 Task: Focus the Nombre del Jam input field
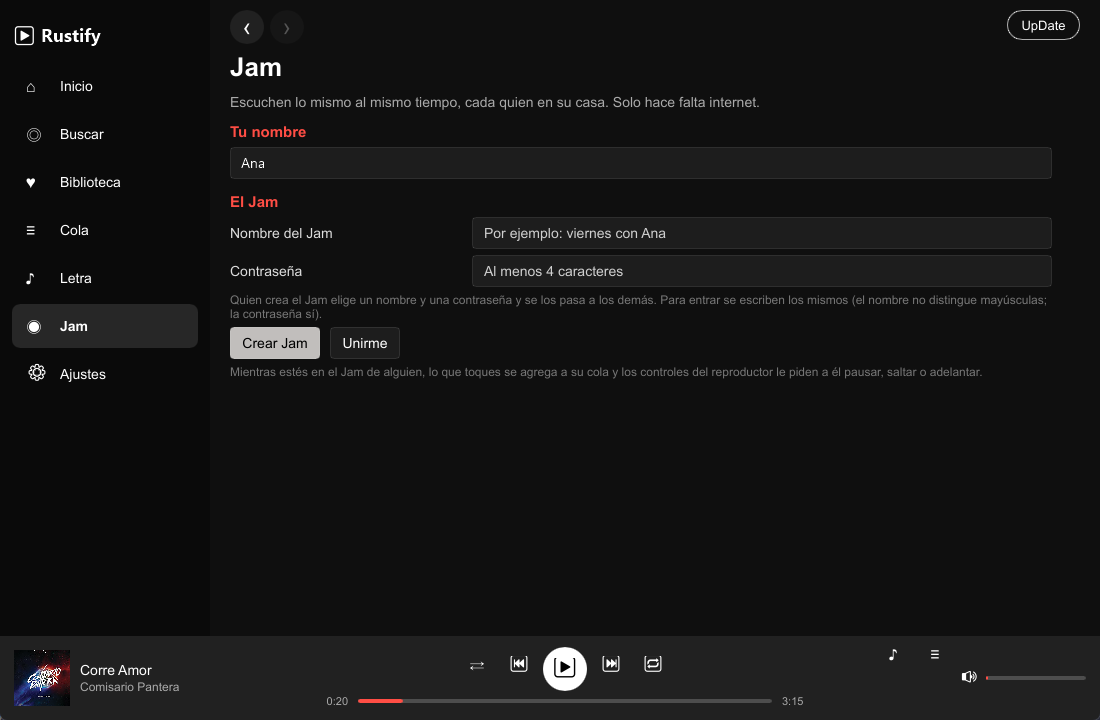coord(762,233)
